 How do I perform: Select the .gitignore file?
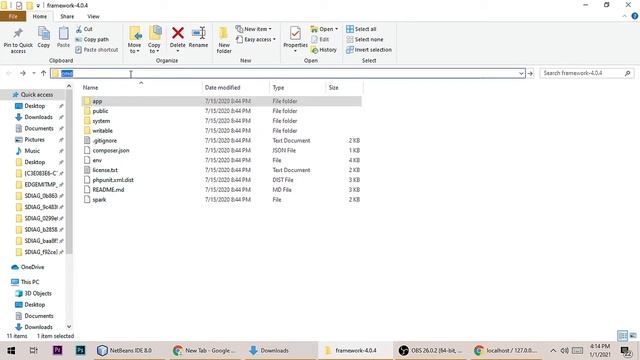[221, 140]
